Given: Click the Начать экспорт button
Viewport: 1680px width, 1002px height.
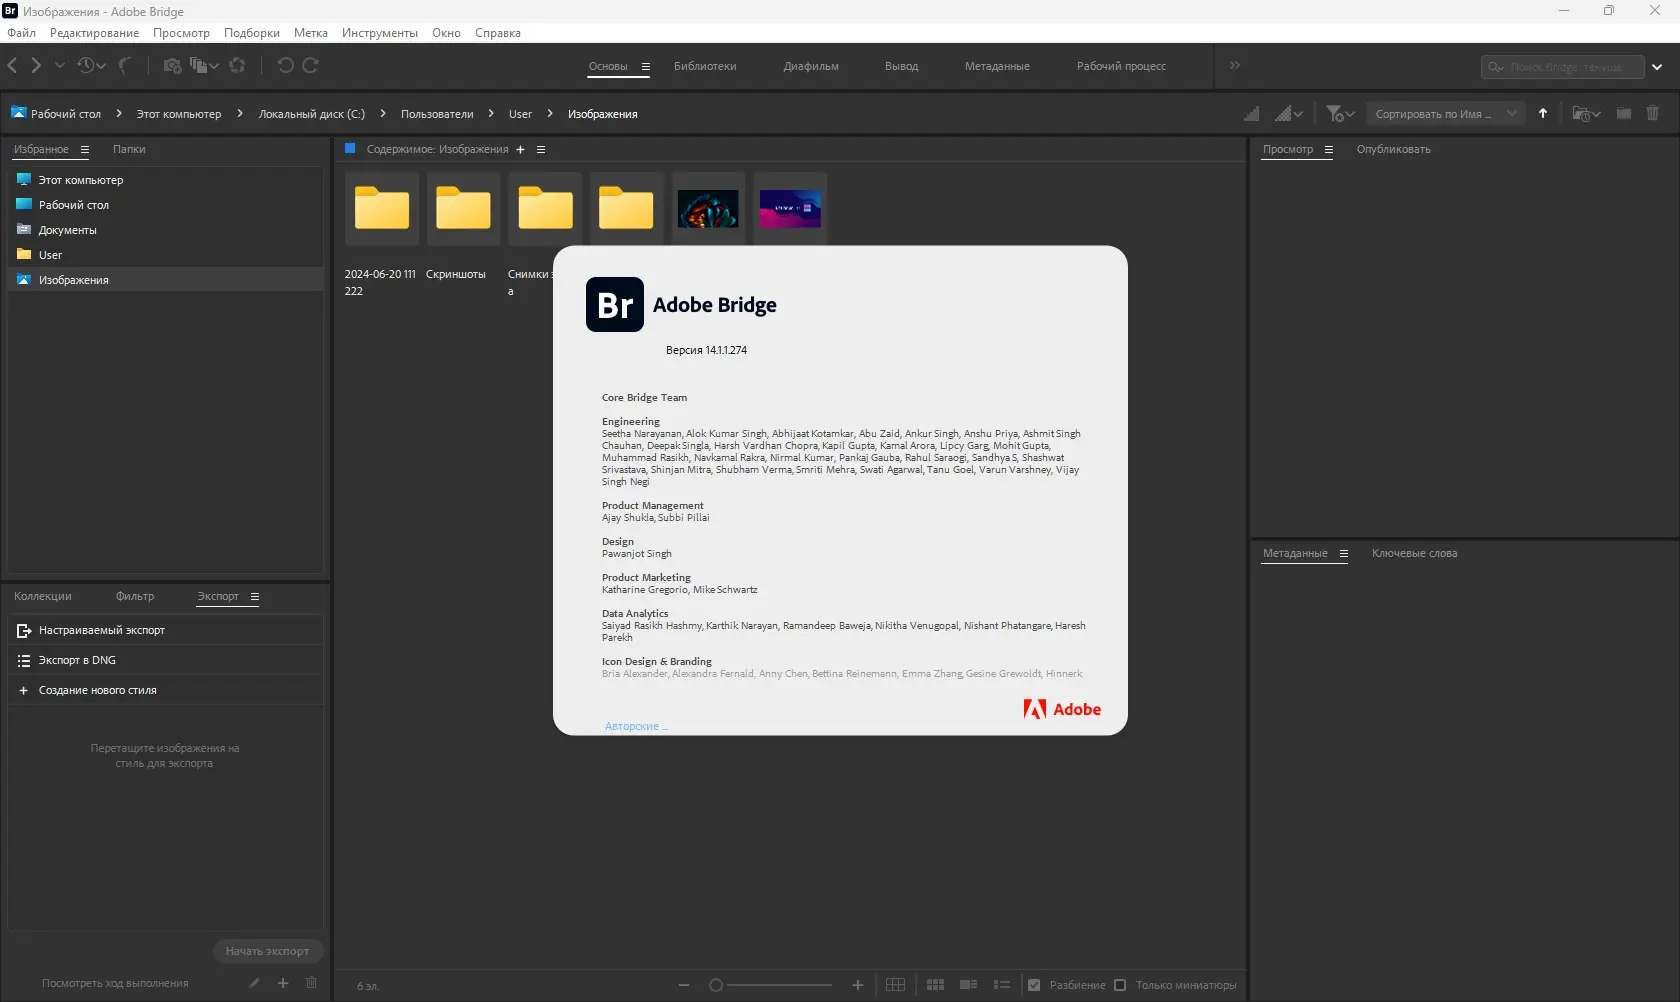Looking at the screenshot, I should pyautogui.click(x=266, y=950).
